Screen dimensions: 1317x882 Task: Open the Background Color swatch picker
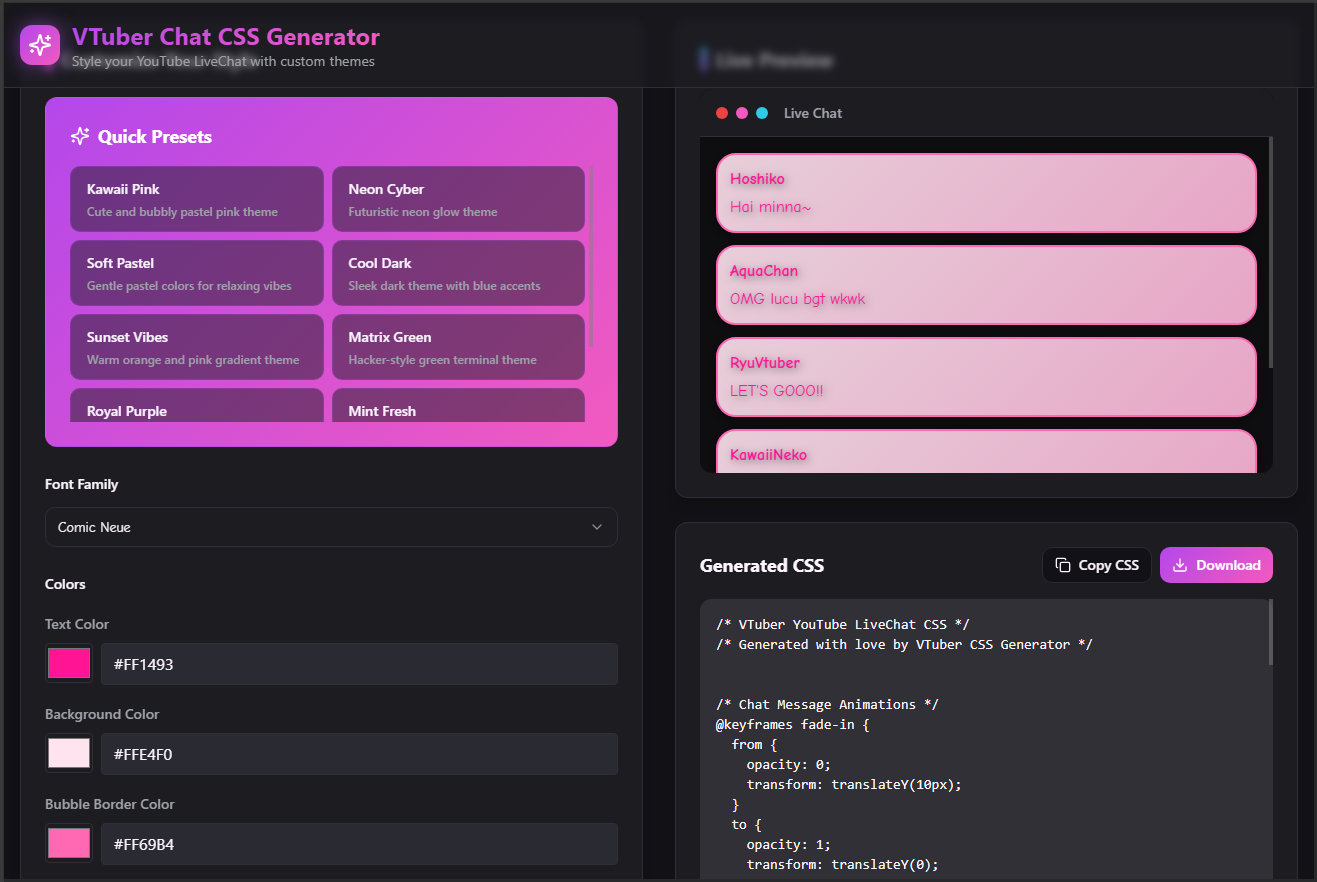pos(68,753)
